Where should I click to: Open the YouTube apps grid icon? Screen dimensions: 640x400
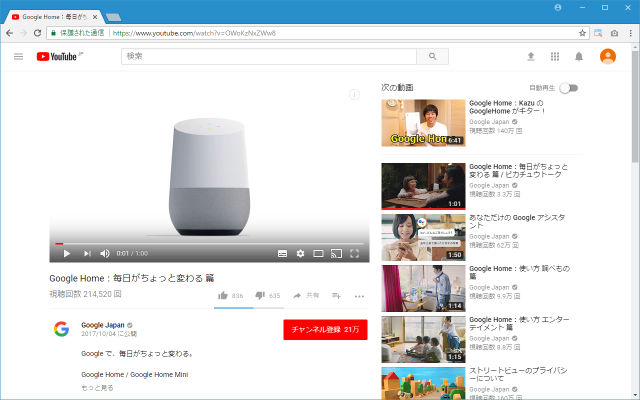pyautogui.click(x=555, y=56)
